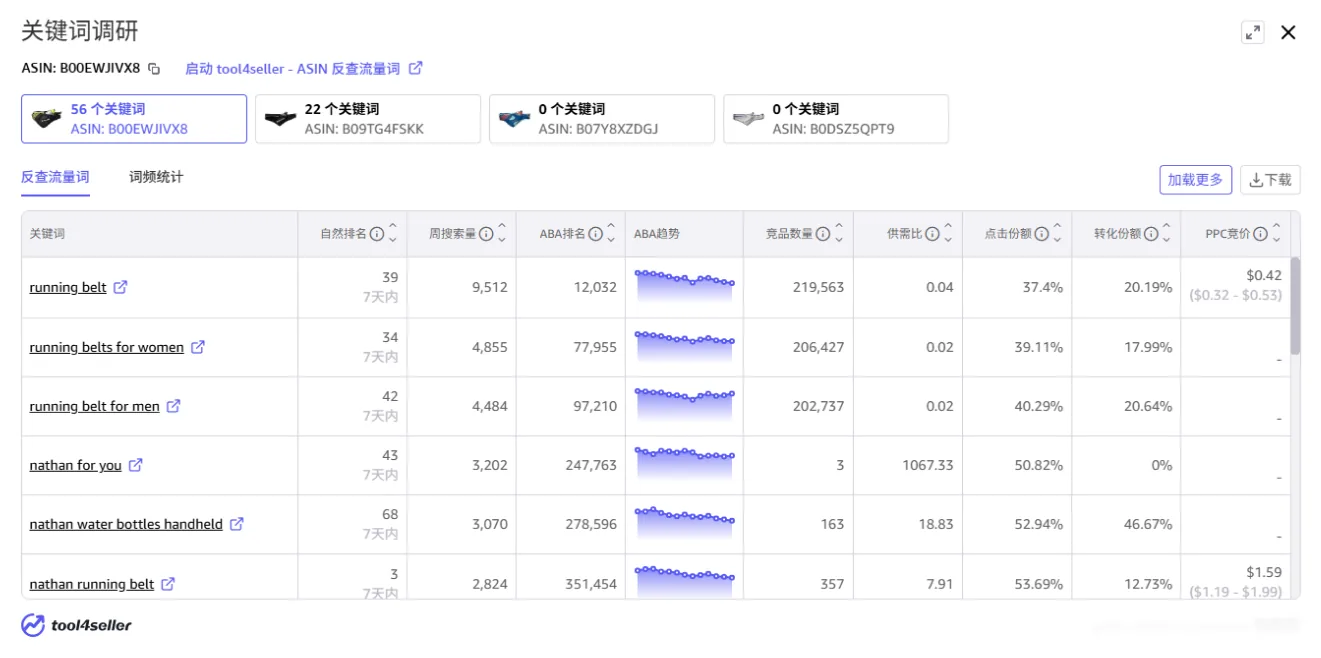1321x658 pixels.
Task: Open external link icon for nathan running belt
Action: coord(168,584)
